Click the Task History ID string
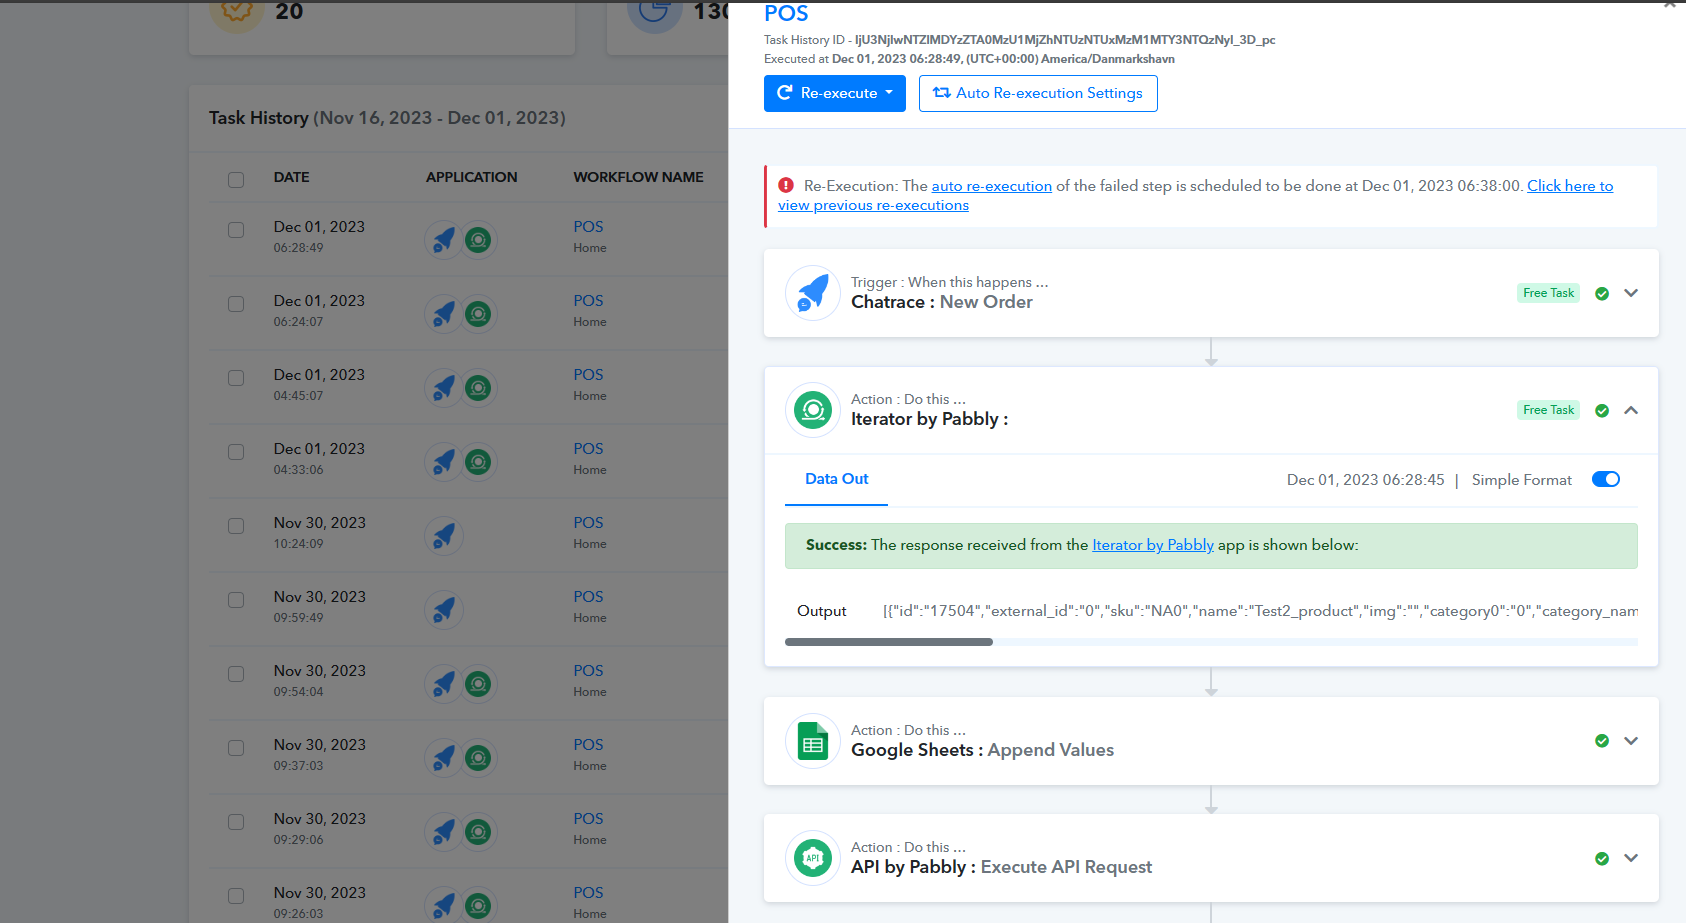1686x923 pixels. point(1065,40)
